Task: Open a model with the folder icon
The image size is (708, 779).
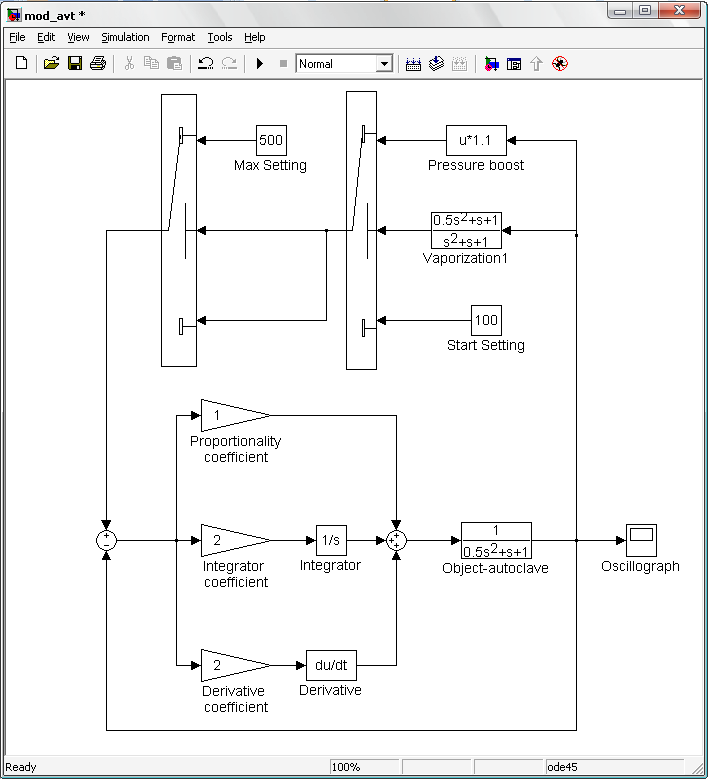Action: [x=51, y=63]
